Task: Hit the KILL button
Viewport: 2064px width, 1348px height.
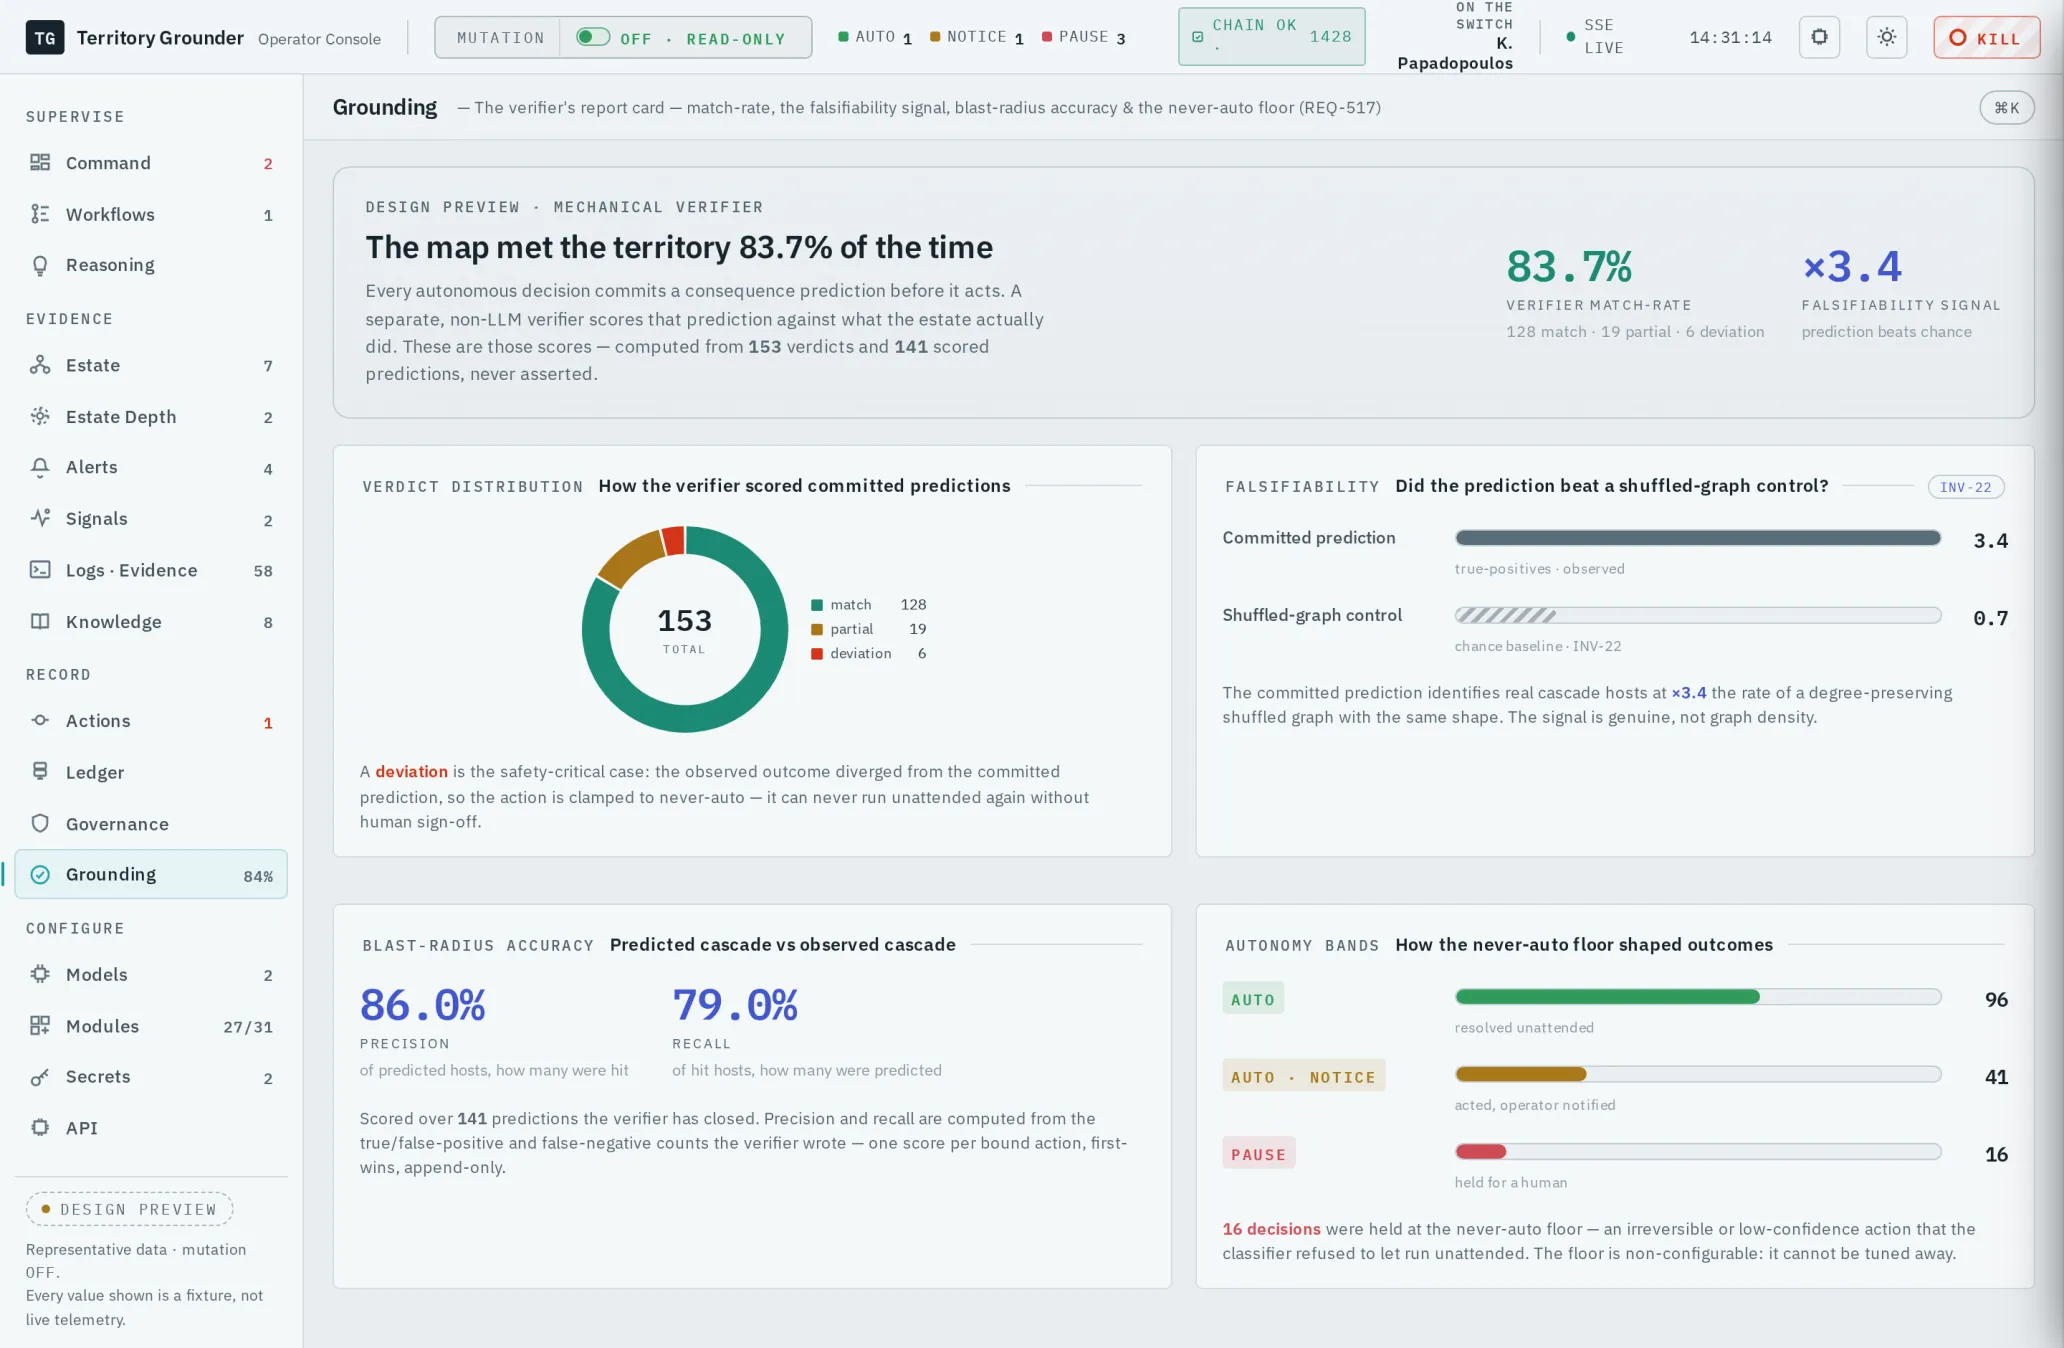Action: coord(1986,37)
